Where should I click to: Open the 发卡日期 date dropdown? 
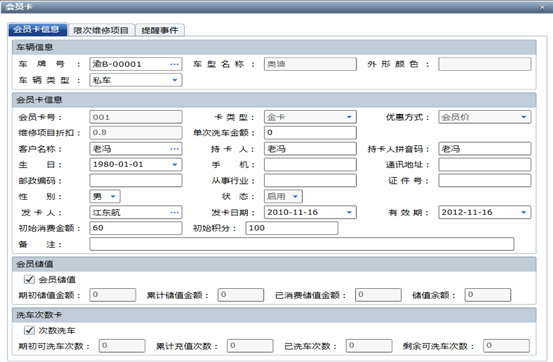349,212
